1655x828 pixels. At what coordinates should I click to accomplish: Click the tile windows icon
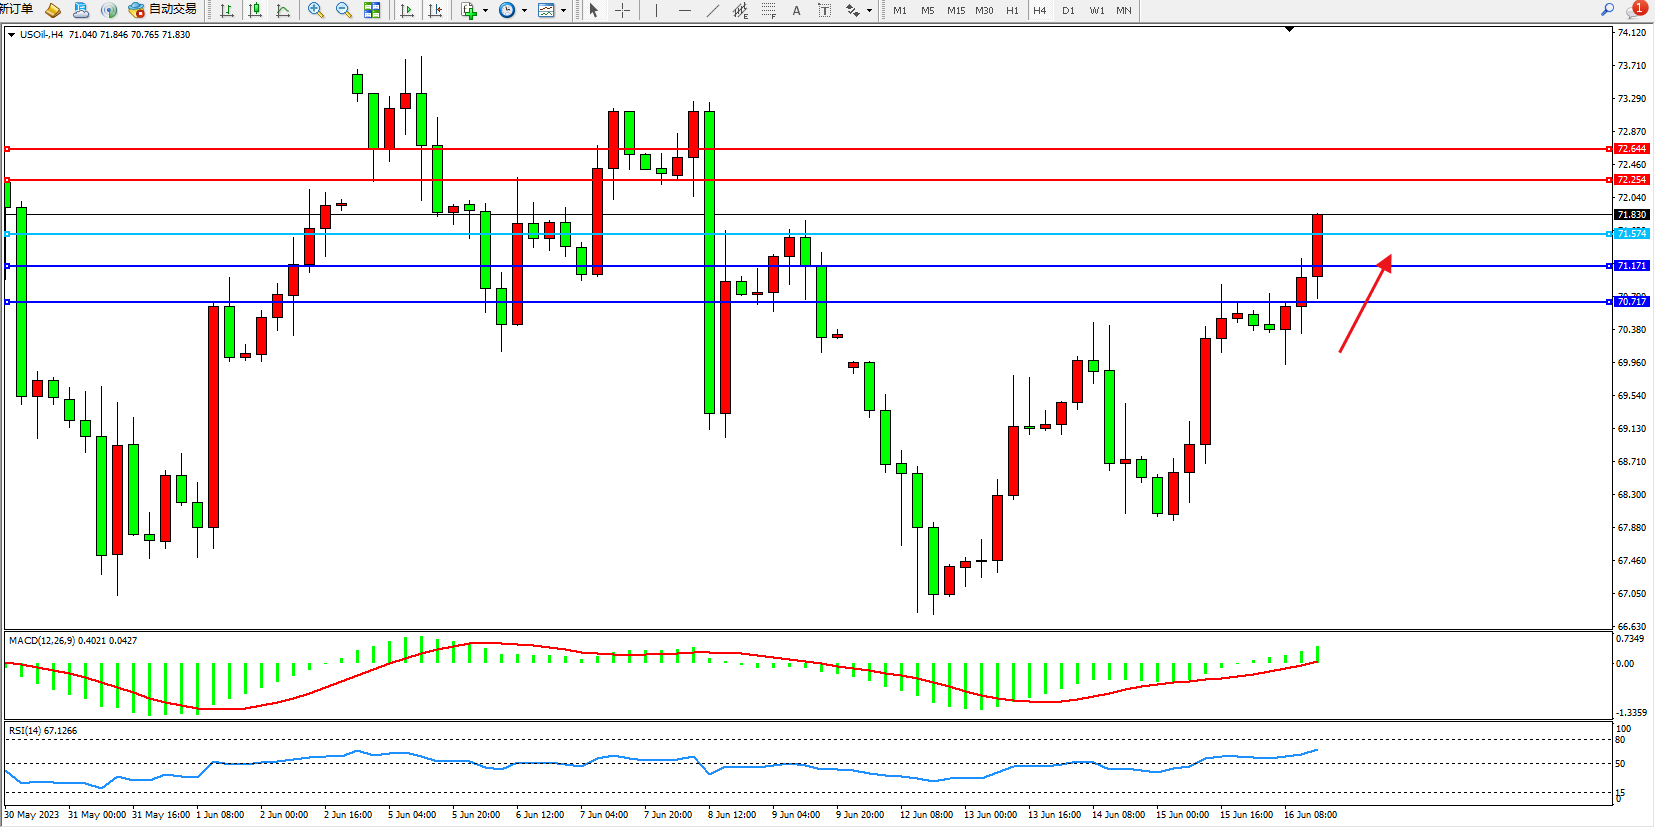click(x=372, y=10)
